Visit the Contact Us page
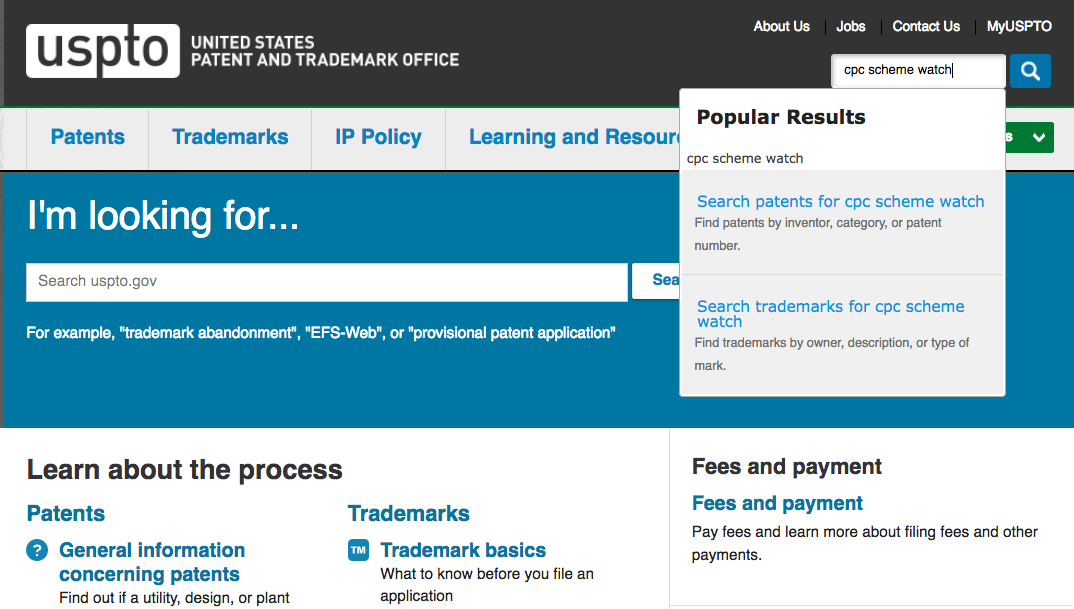Viewport: 1074px width, 609px height. pyautogui.click(x=926, y=27)
